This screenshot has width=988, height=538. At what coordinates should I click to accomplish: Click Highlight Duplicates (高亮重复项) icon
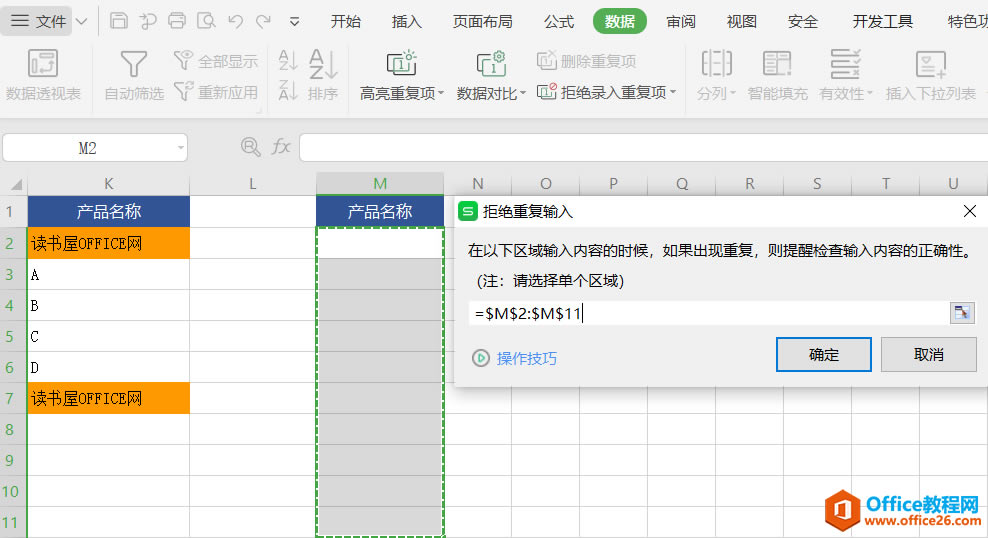(401, 64)
